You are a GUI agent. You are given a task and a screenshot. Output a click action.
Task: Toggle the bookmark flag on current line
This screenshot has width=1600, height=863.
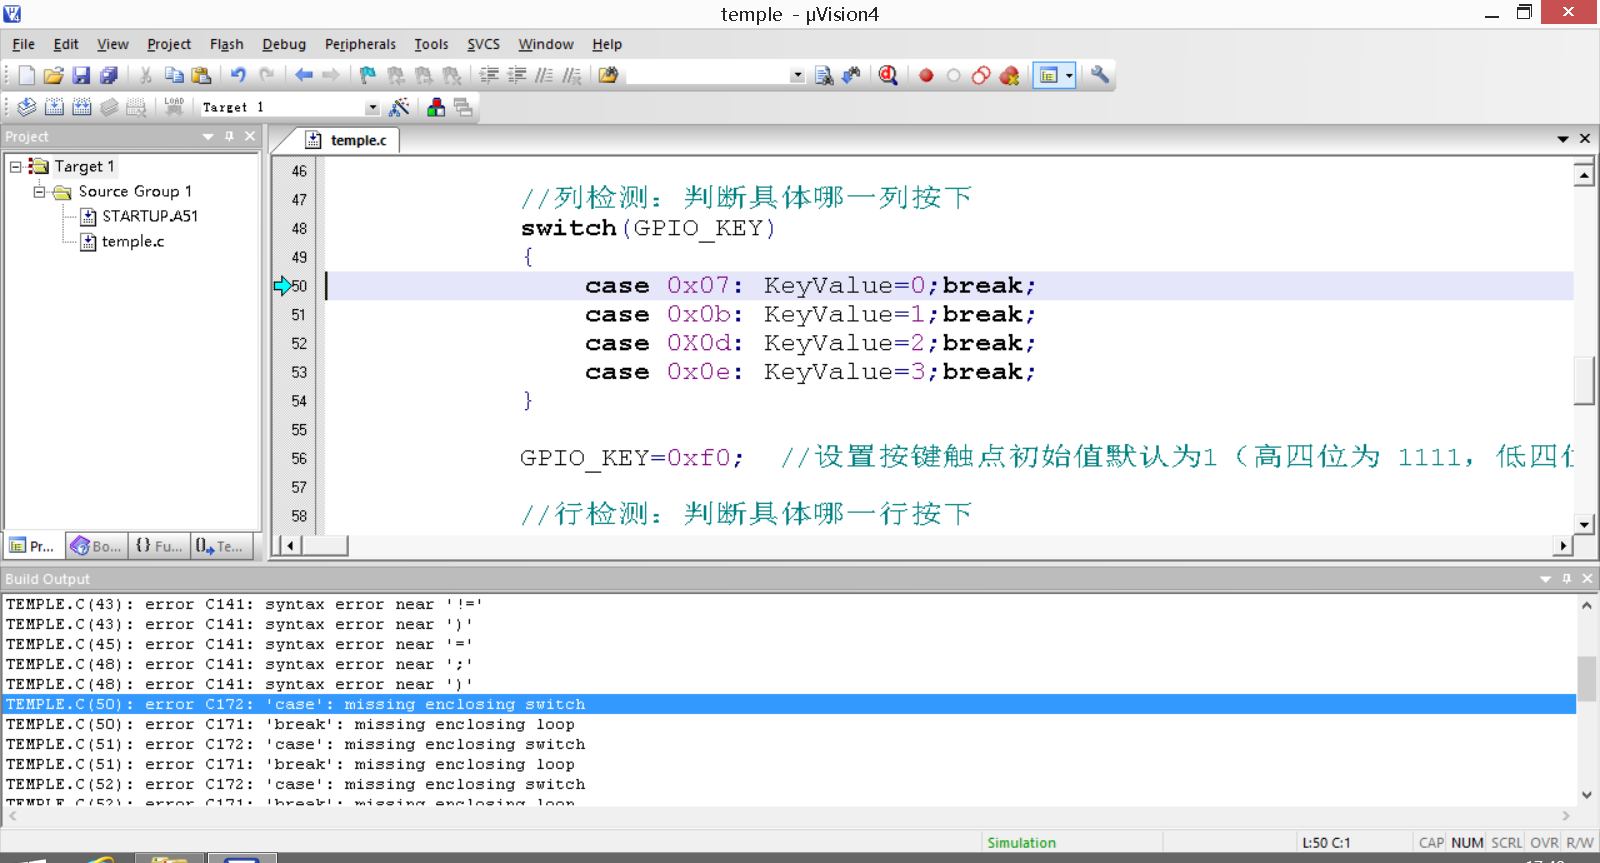(368, 75)
